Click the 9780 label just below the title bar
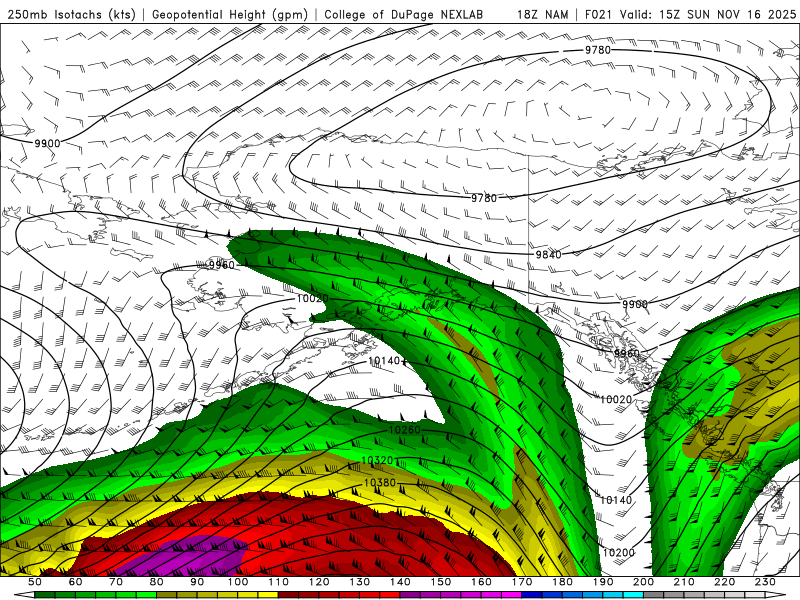Viewport: 800px width, 600px height. [597, 50]
